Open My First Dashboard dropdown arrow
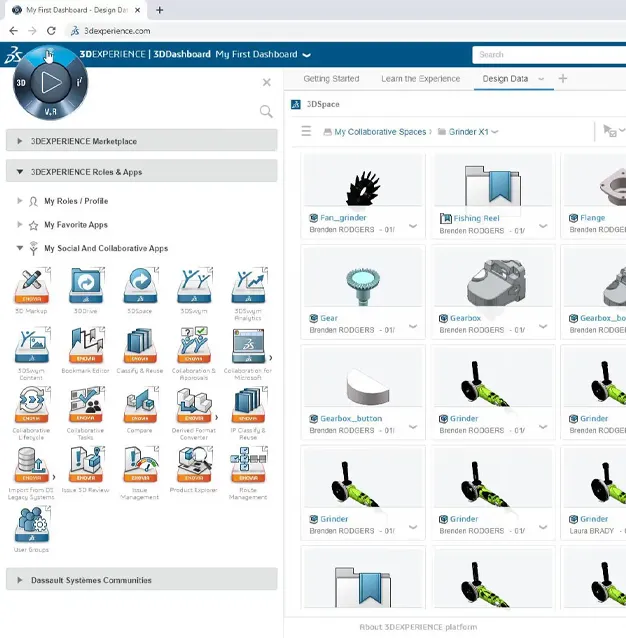The width and height of the screenshot is (626, 638). [x=307, y=55]
